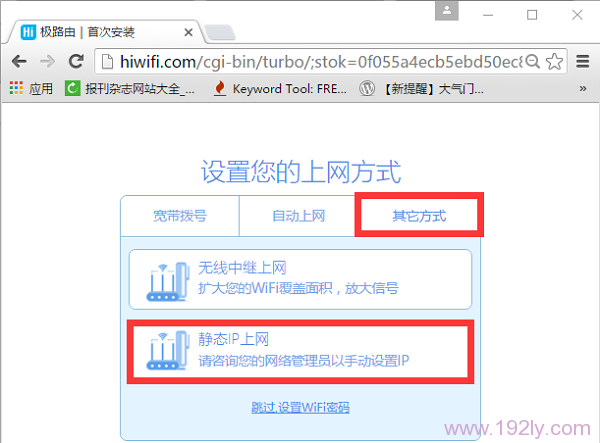Open the Chrome hamburger menu

click(x=583, y=60)
